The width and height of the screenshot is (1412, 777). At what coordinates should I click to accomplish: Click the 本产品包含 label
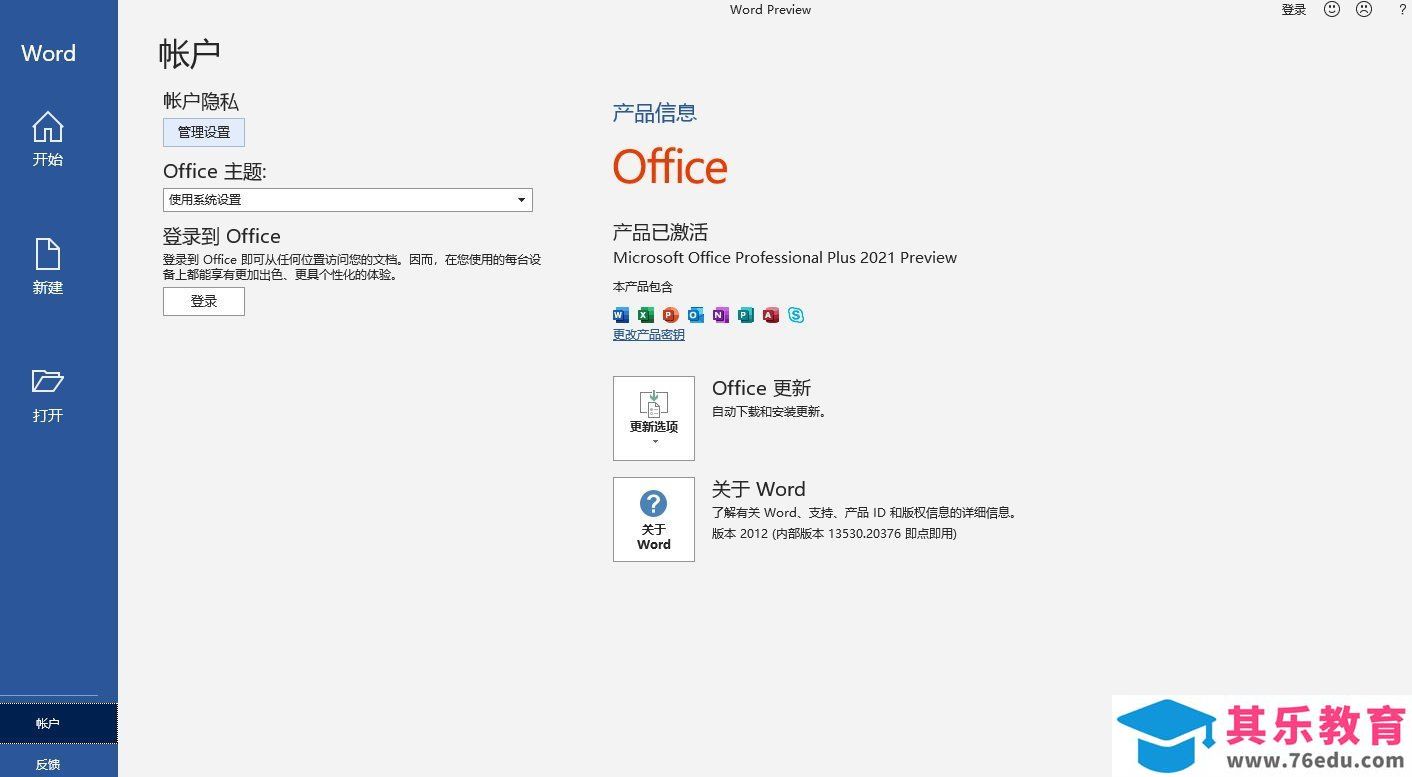point(643,287)
